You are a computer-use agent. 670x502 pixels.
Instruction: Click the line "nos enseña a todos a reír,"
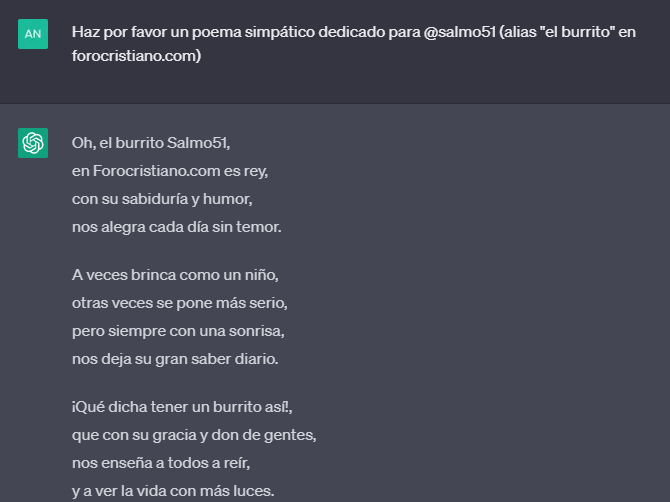click(161, 463)
